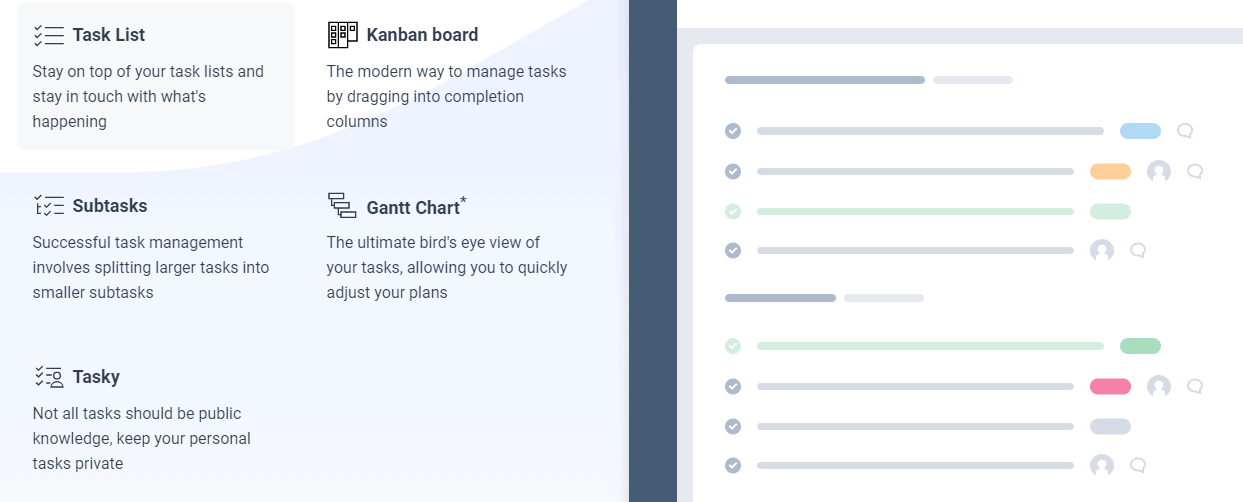Toggle the green completed checkmark in first group
1243x502 pixels.
point(733,211)
